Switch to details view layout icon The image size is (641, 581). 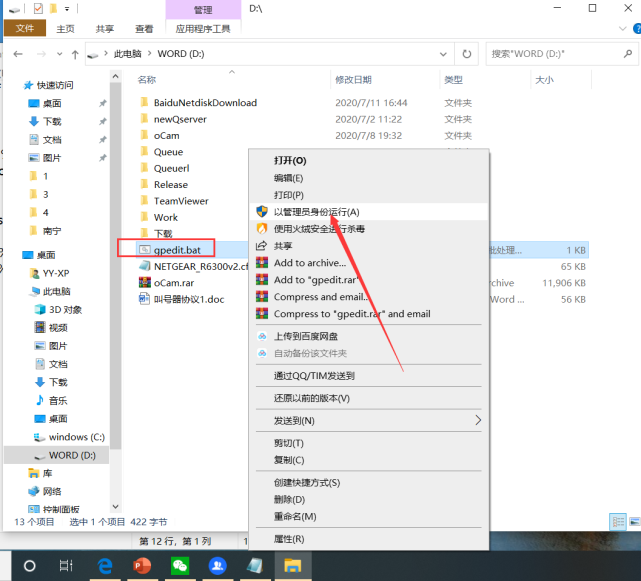pyautogui.click(x=618, y=522)
